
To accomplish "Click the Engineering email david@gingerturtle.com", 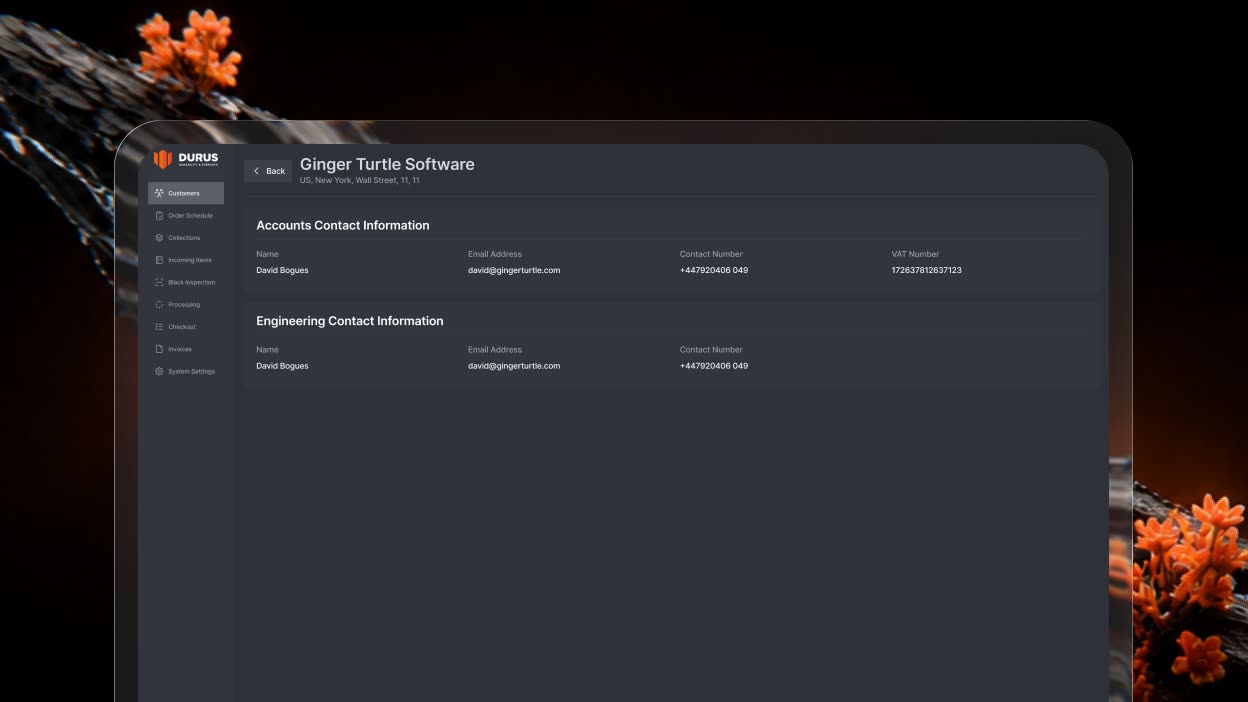I will point(514,366).
